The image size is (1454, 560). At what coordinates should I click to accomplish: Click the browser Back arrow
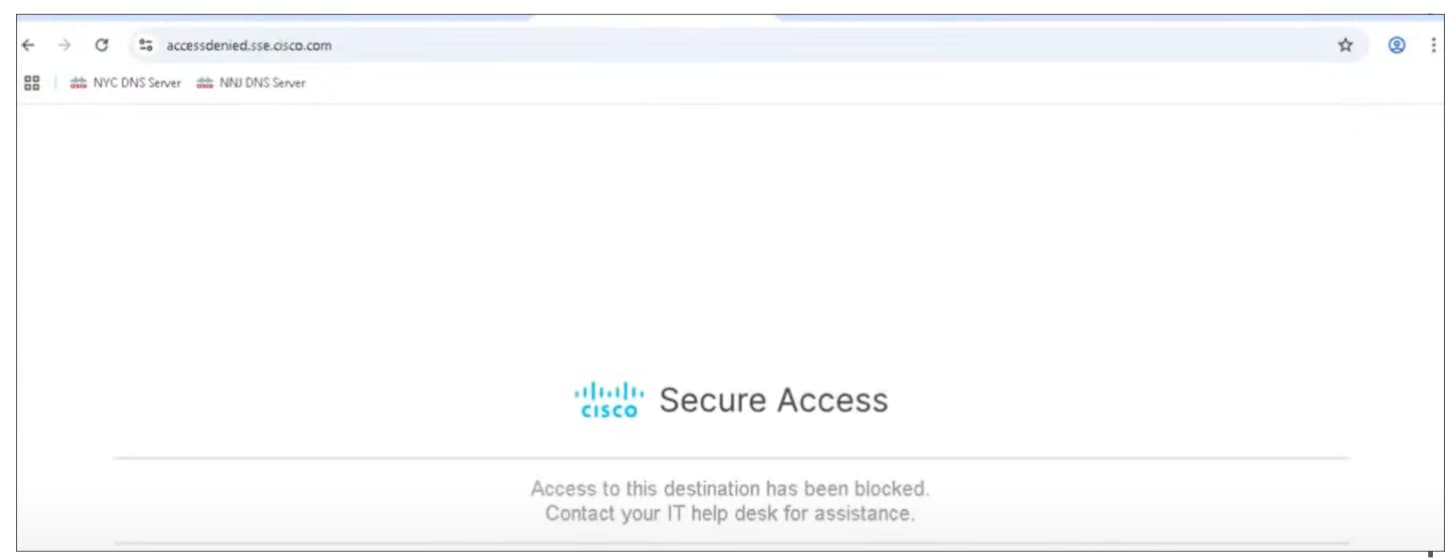coord(28,45)
